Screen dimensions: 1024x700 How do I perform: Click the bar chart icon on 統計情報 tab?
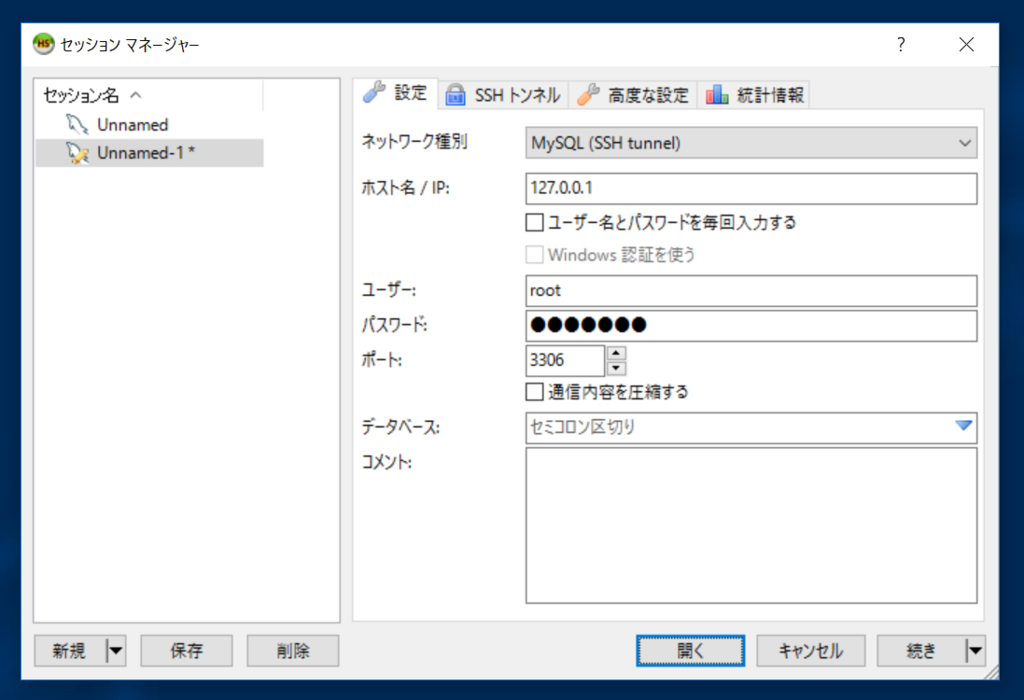[x=717, y=95]
